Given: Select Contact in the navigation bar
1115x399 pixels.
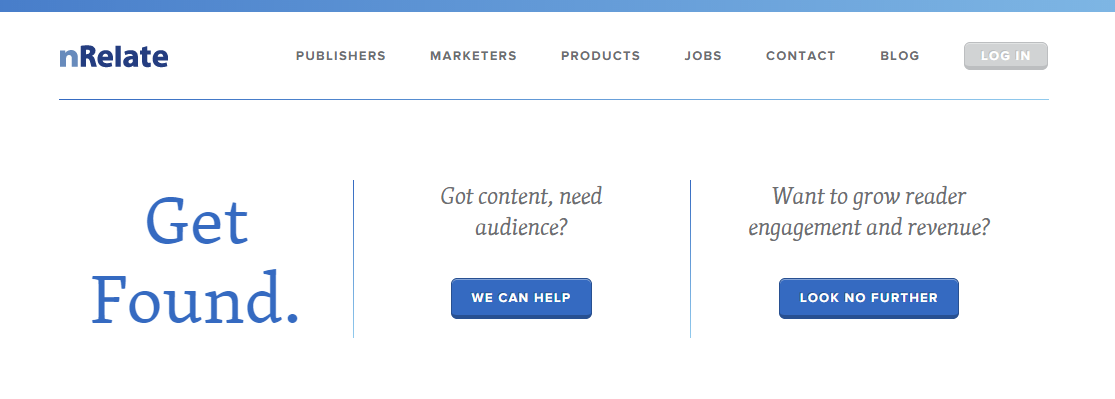Looking at the screenshot, I should coord(800,55).
